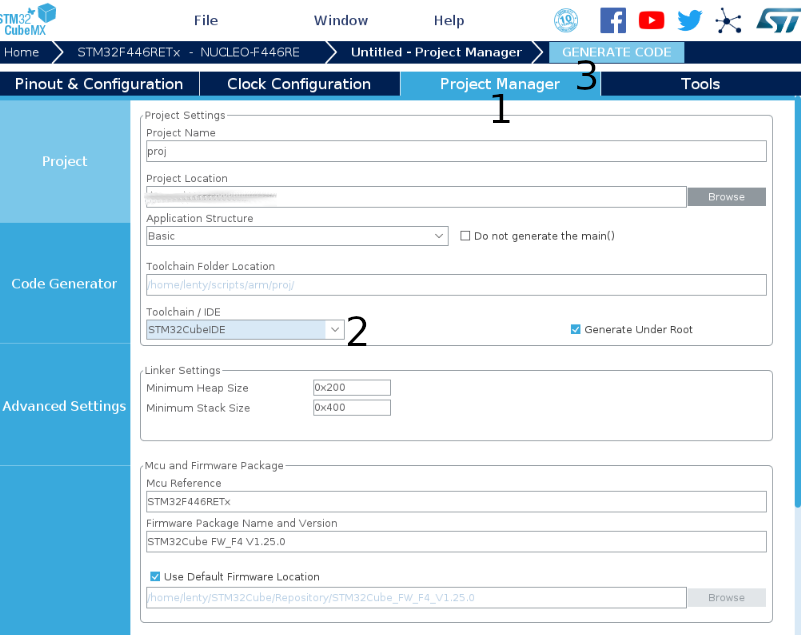This screenshot has height=635, width=801.
Task: Uncheck Use Default Firmware Location
Action: (155, 577)
